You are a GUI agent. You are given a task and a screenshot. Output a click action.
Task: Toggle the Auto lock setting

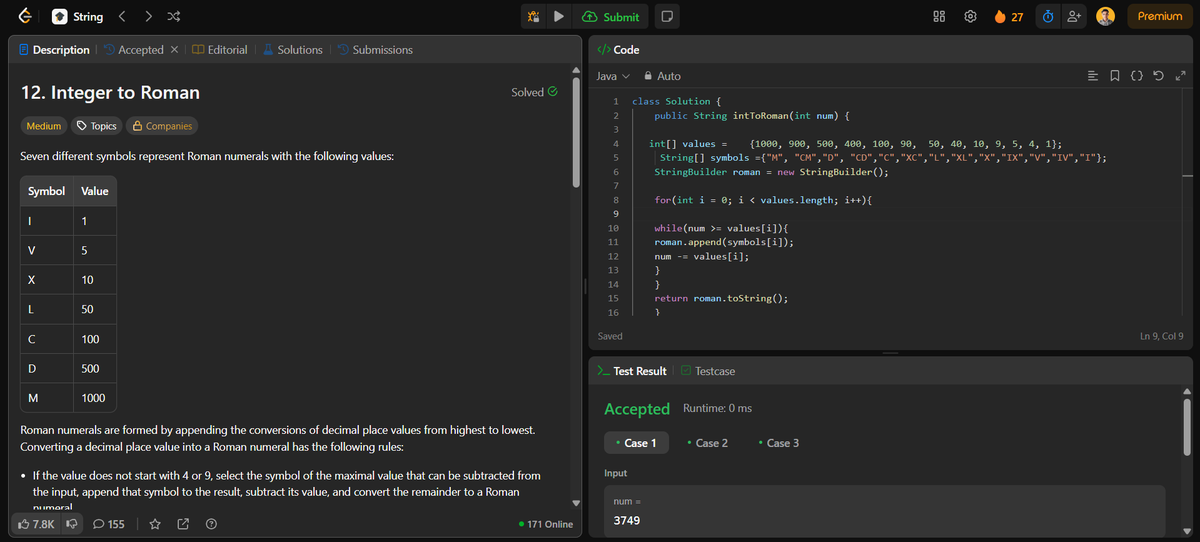[662, 76]
